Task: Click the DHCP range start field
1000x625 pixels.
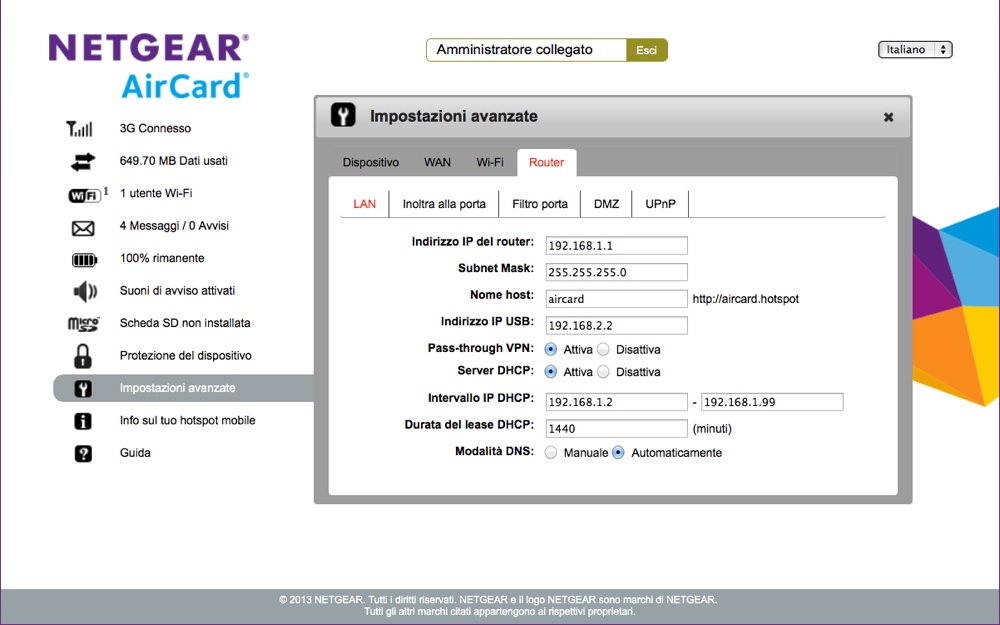Action: (617, 402)
